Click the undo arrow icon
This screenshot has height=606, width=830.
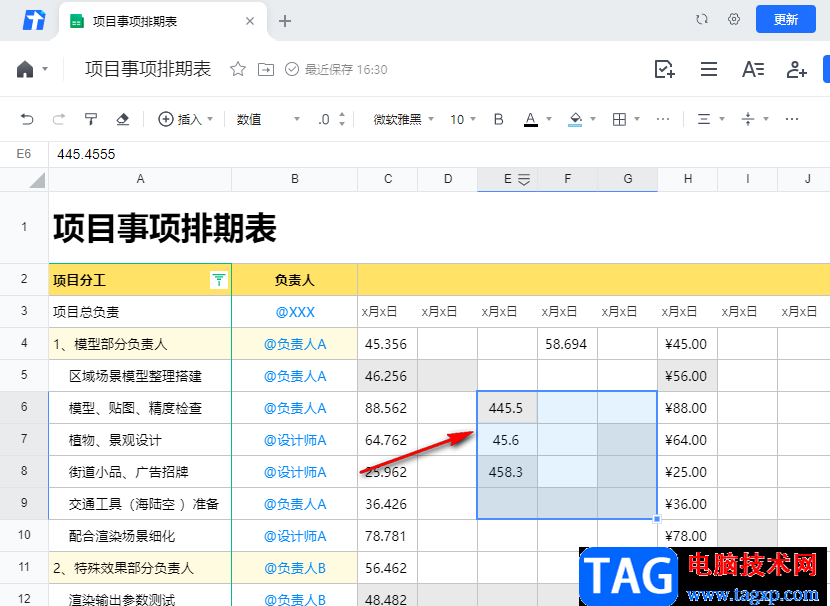[27, 119]
